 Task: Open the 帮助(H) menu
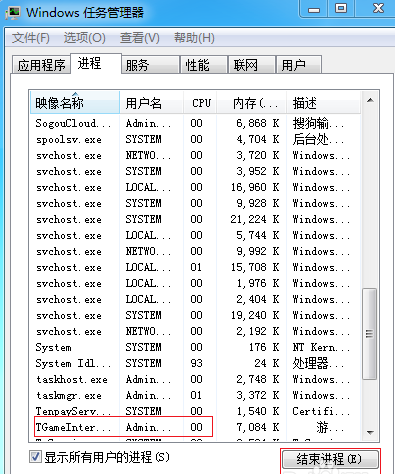[194, 38]
